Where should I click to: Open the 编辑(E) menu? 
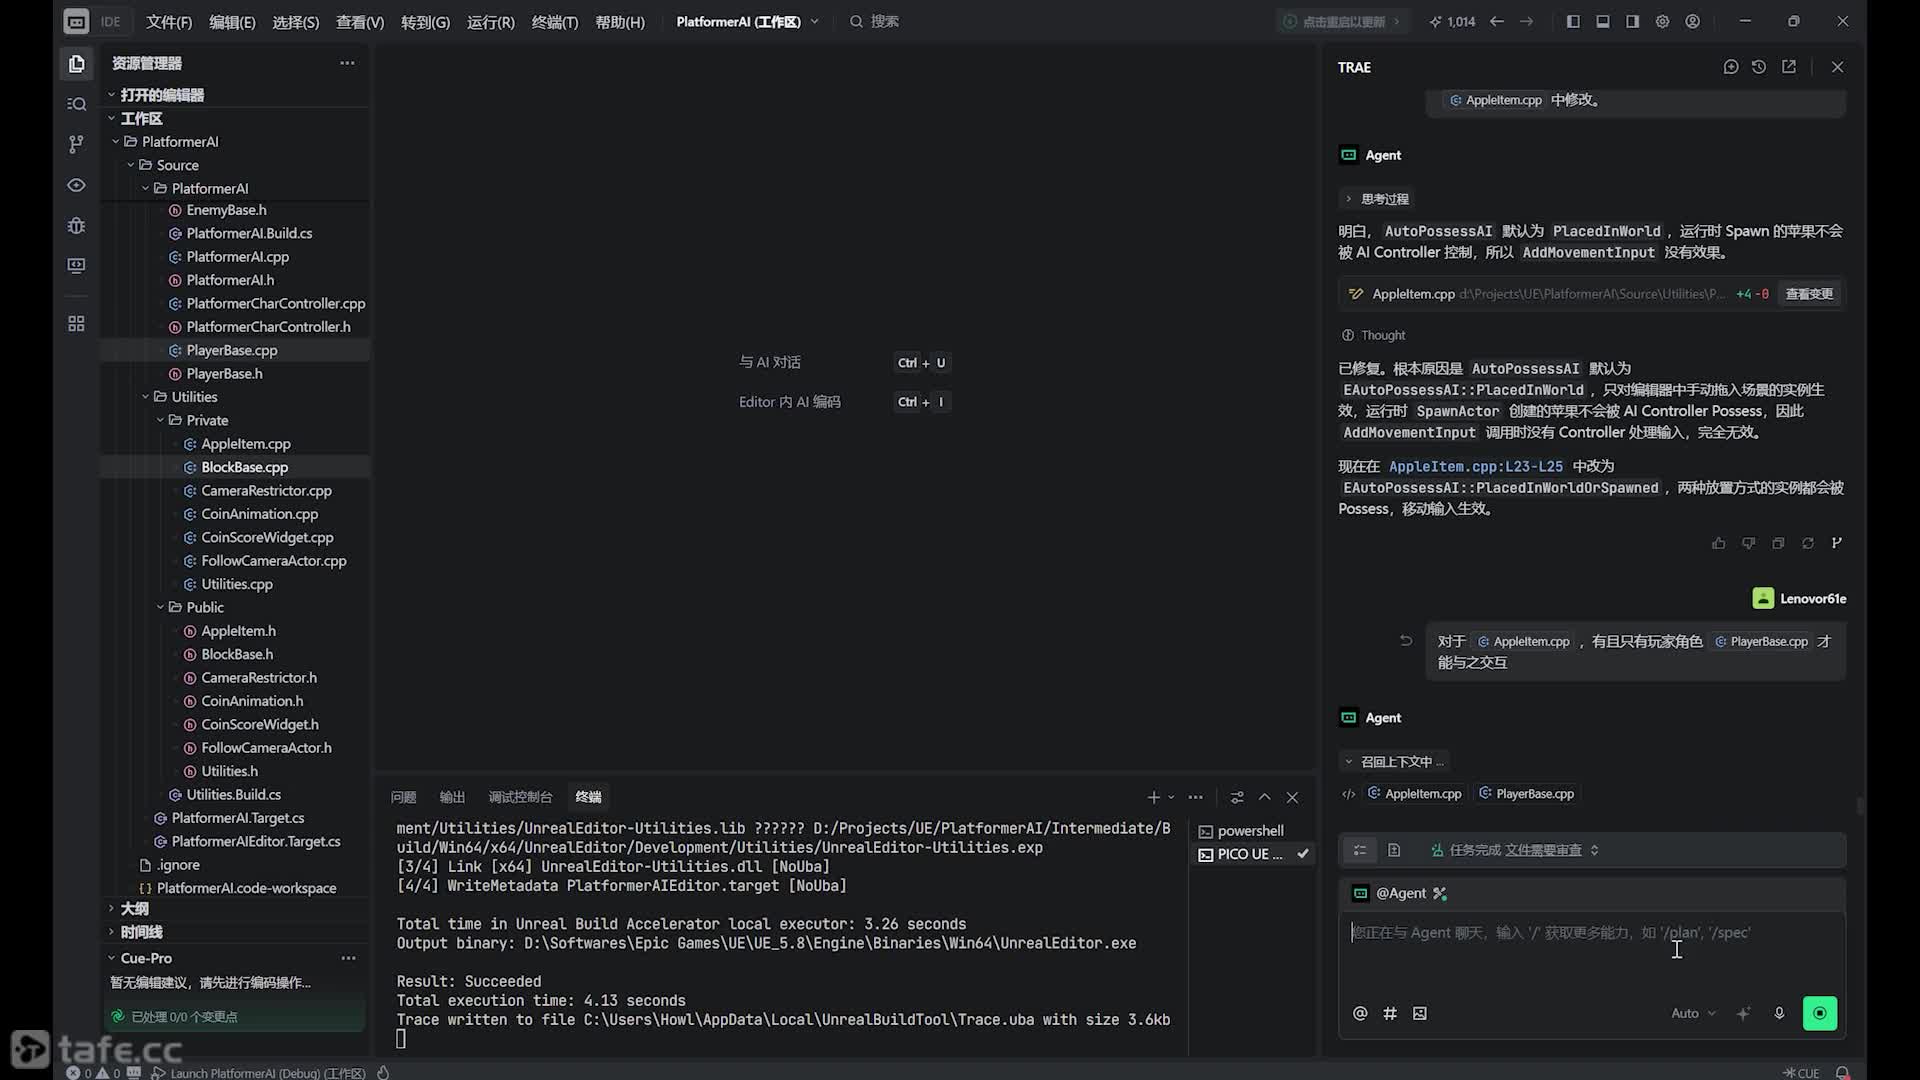point(232,21)
